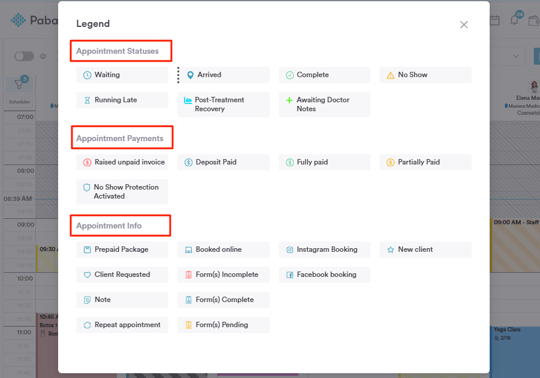Click the Client Requested label
Screen dimensions: 540x378
click(122, 274)
